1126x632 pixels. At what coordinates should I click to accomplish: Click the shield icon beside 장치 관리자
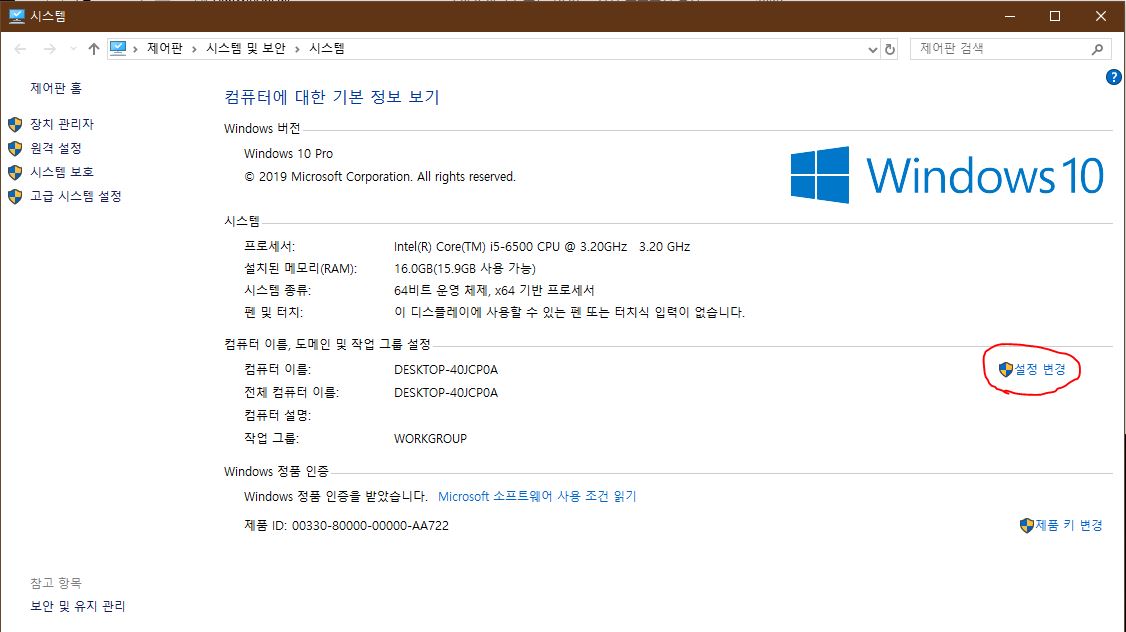[15, 124]
